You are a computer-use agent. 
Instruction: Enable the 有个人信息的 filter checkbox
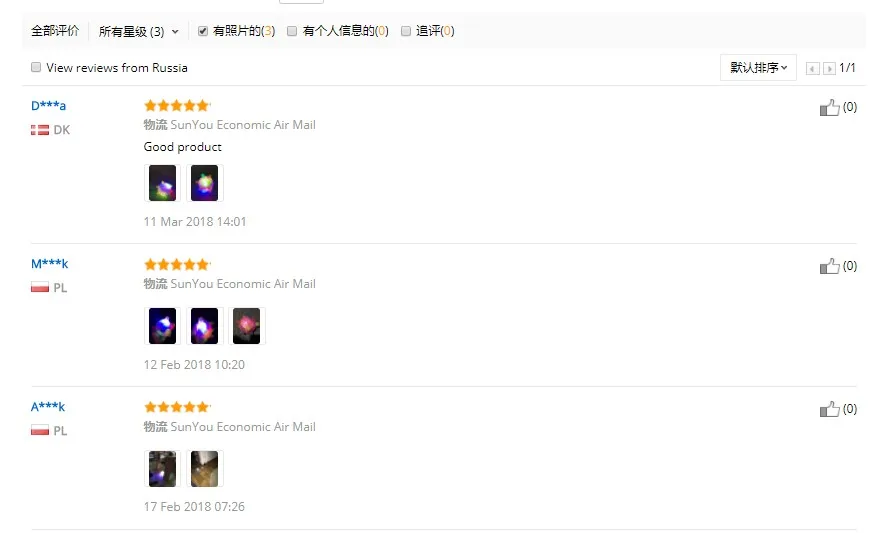(x=292, y=31)
